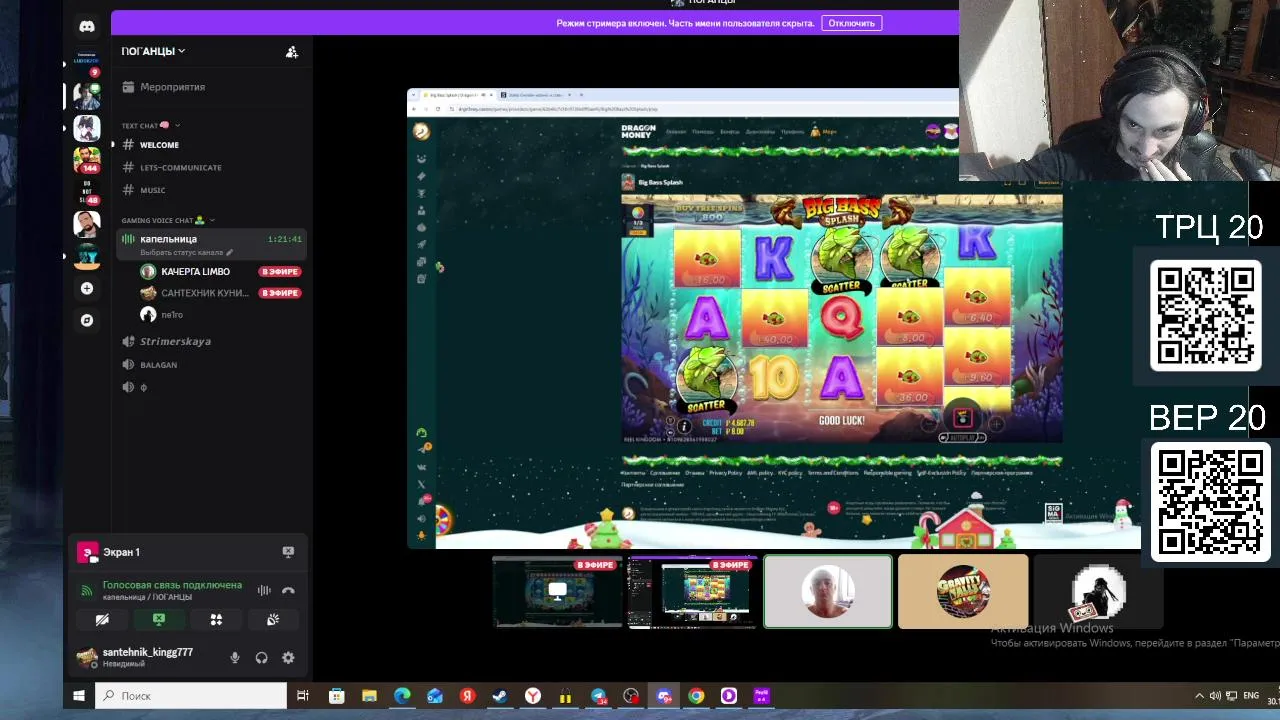Click Выбрать статус канала text

(182, 253)
